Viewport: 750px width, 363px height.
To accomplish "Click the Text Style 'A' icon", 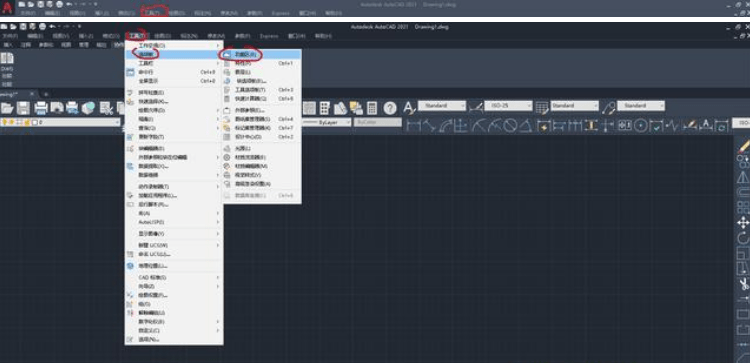I will pos(409,108).
